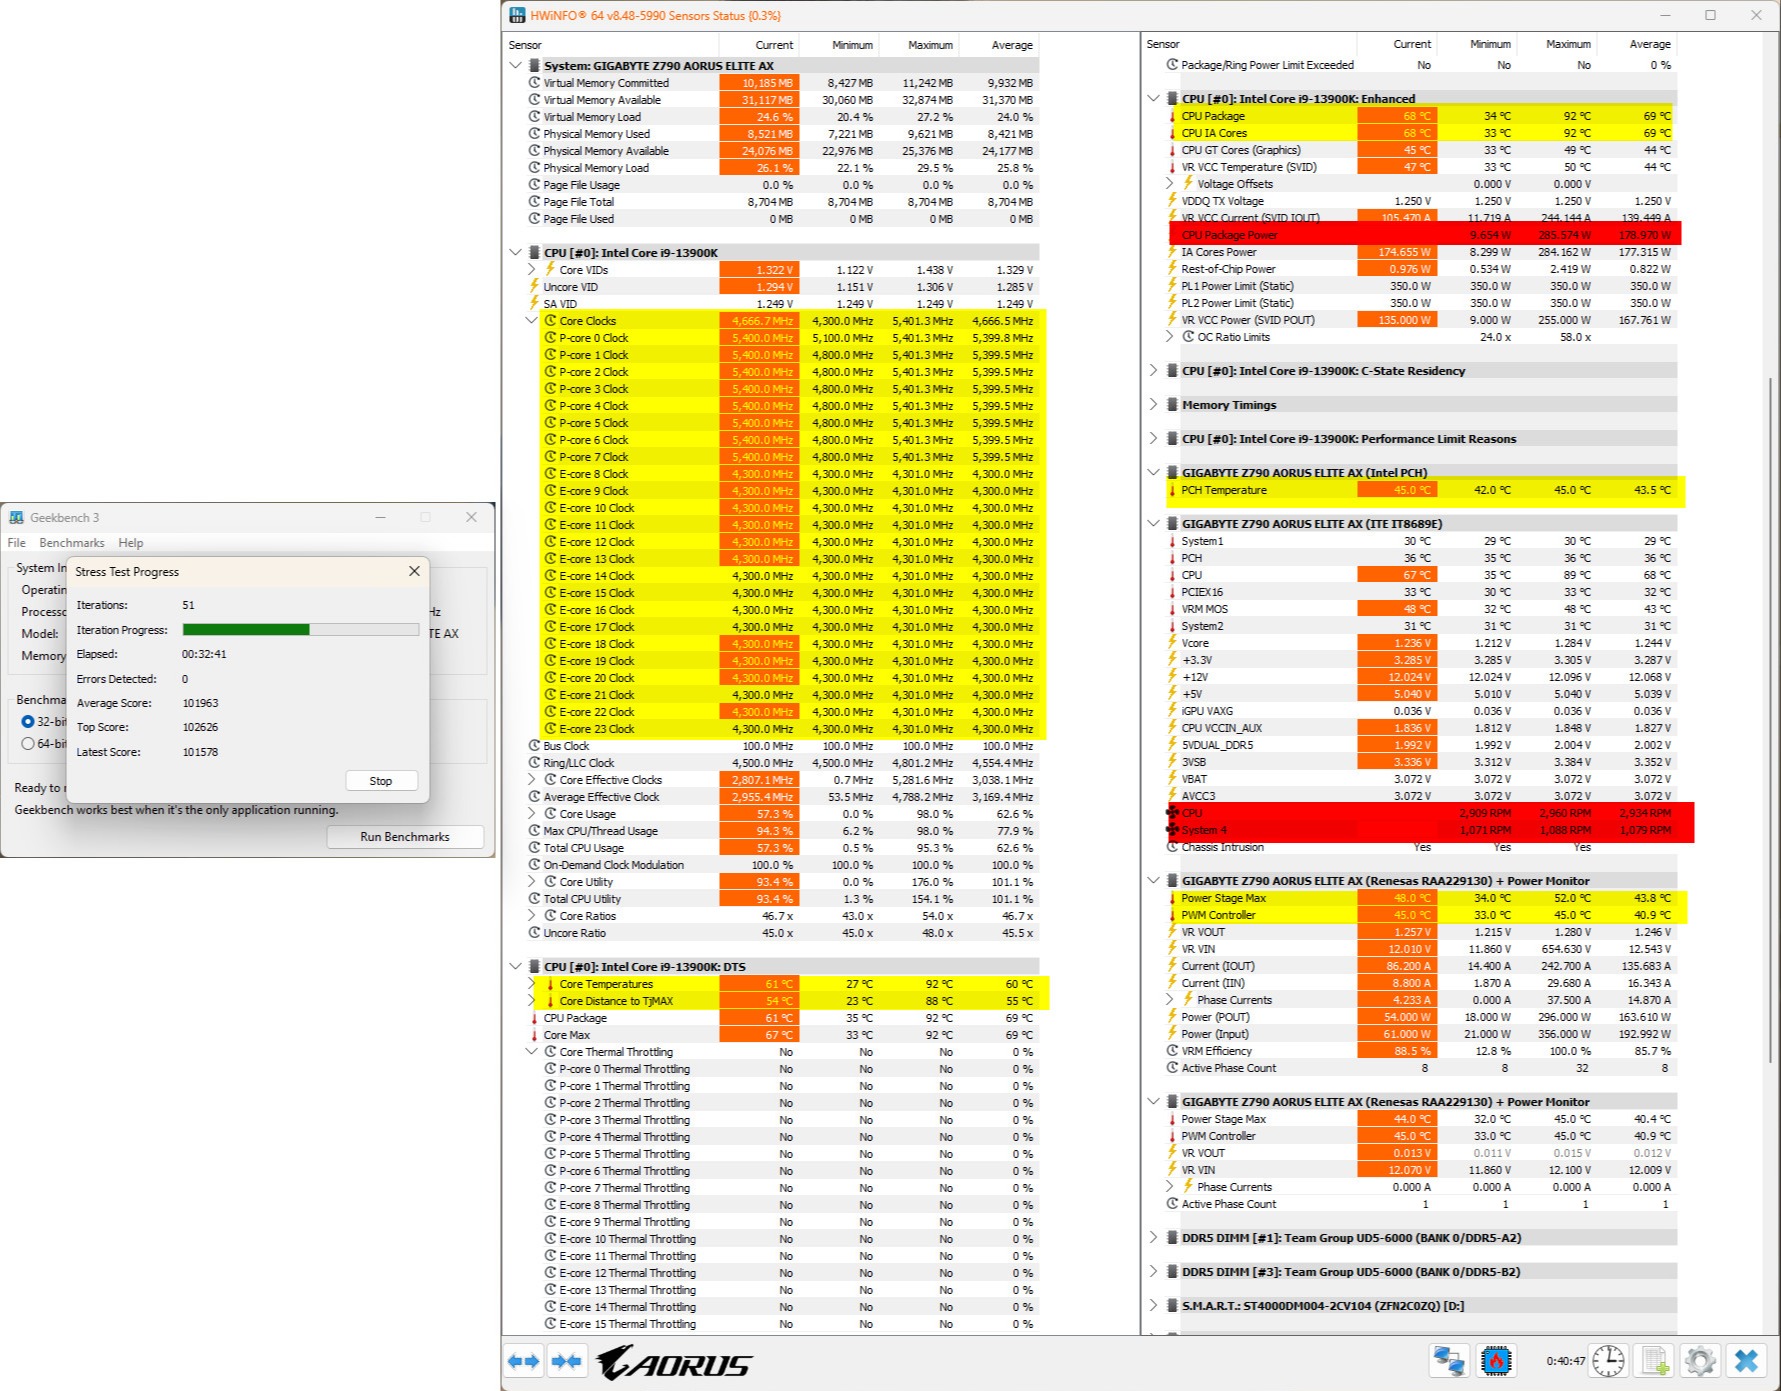Click the lightning icon beside IA Cores Power
The width and height of the screenshot is (1781, 1391).
[x=1172, y=252]
